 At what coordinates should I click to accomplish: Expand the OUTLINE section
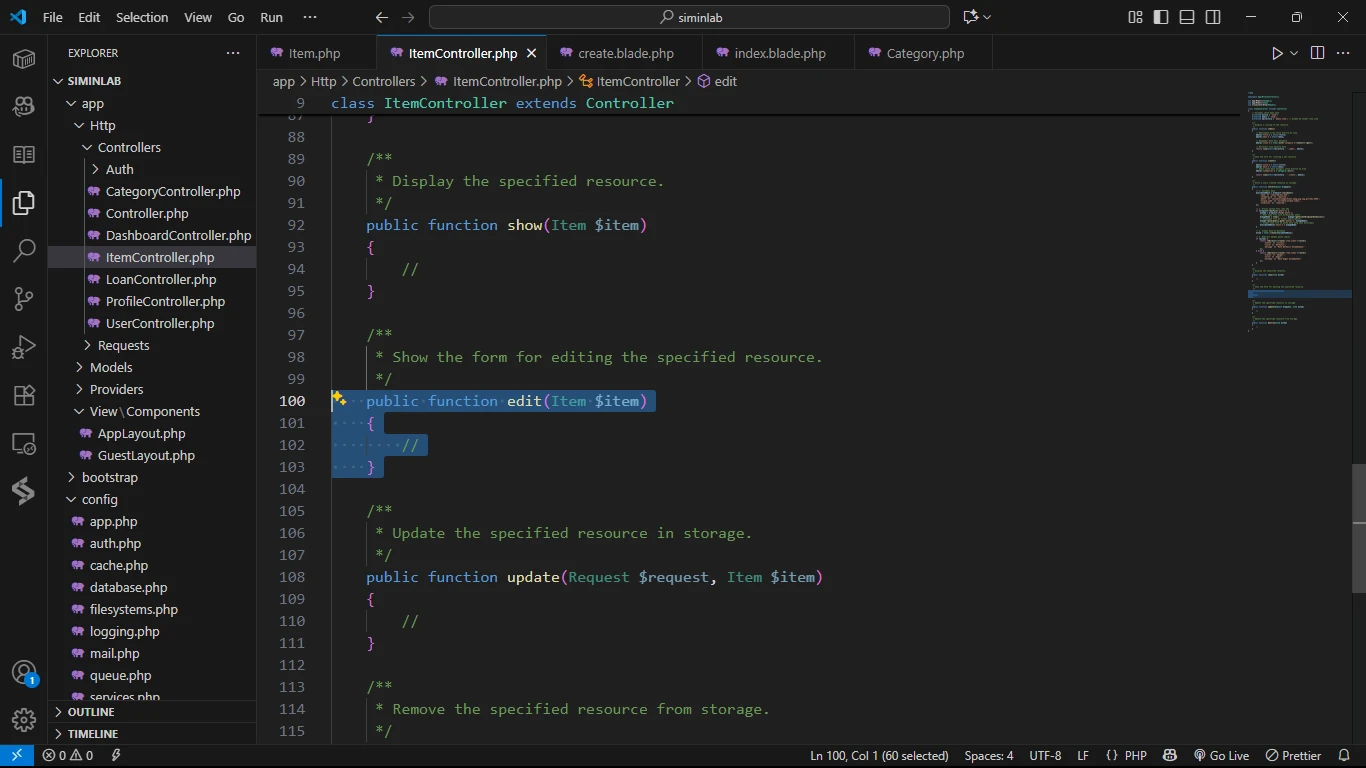pyautogui.click(x=91, y=712)
